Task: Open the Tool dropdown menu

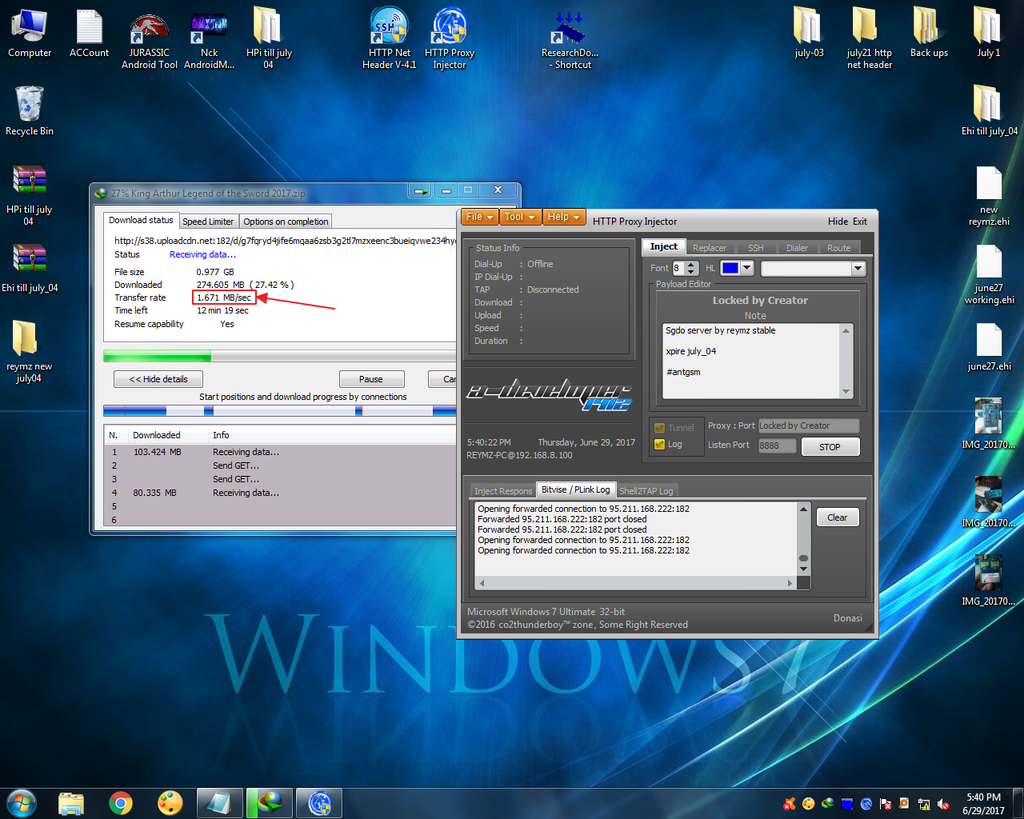Action: [520, 217]
